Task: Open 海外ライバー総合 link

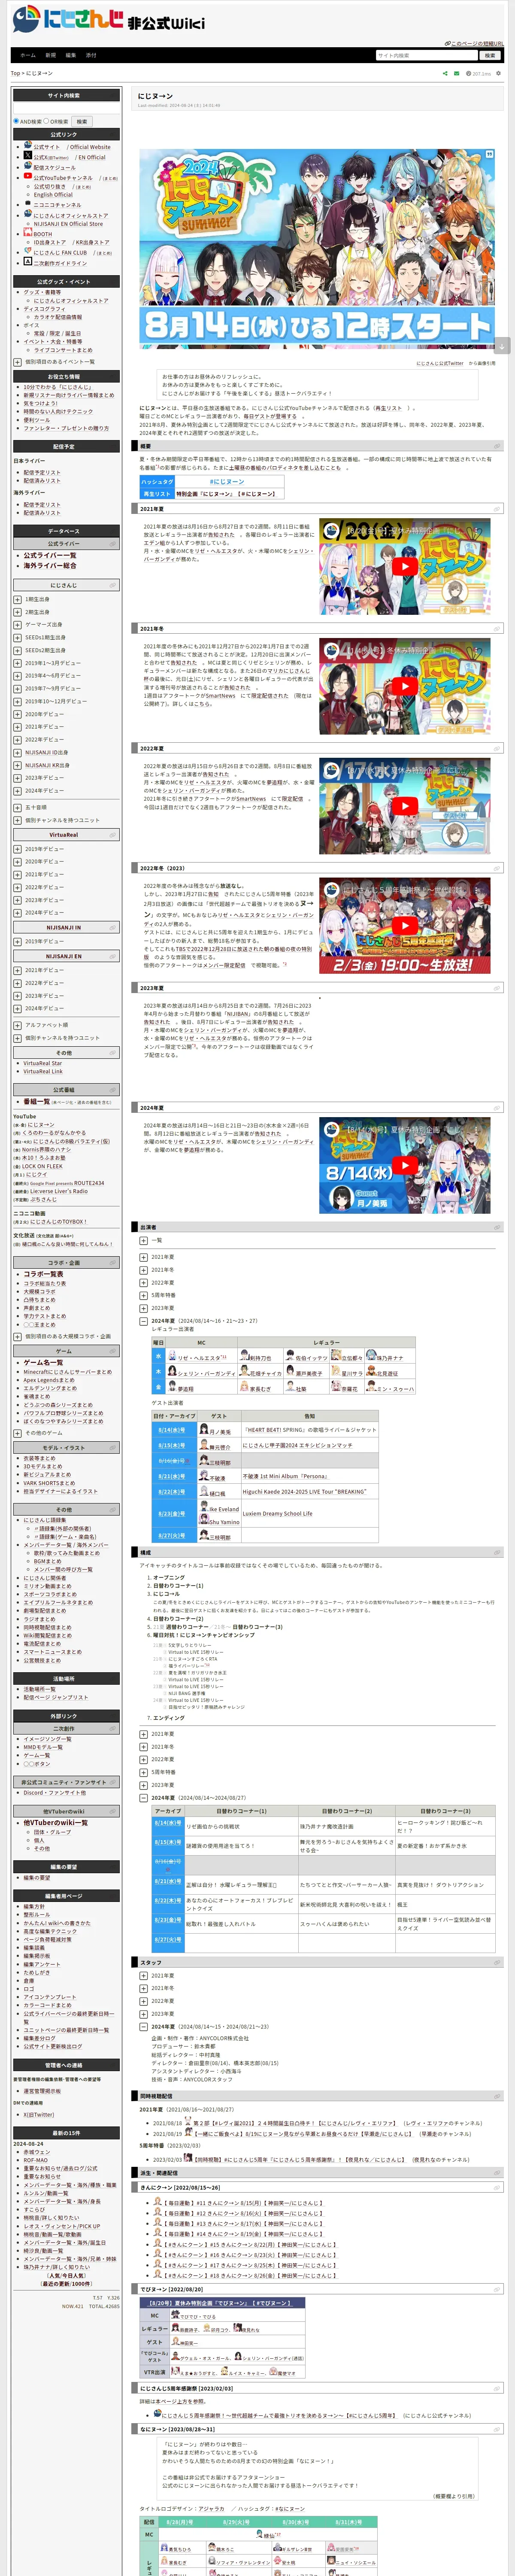Action: [50, 565]
